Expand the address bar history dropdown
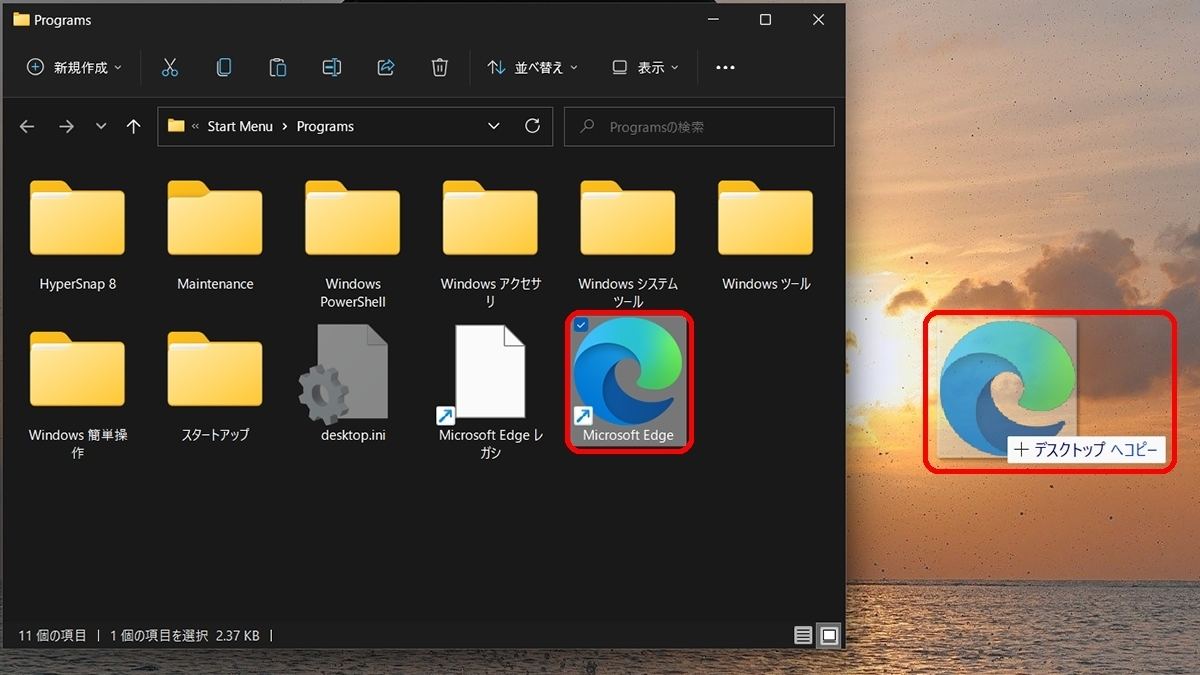This screenshot has width=1200, height=675. 494,127
